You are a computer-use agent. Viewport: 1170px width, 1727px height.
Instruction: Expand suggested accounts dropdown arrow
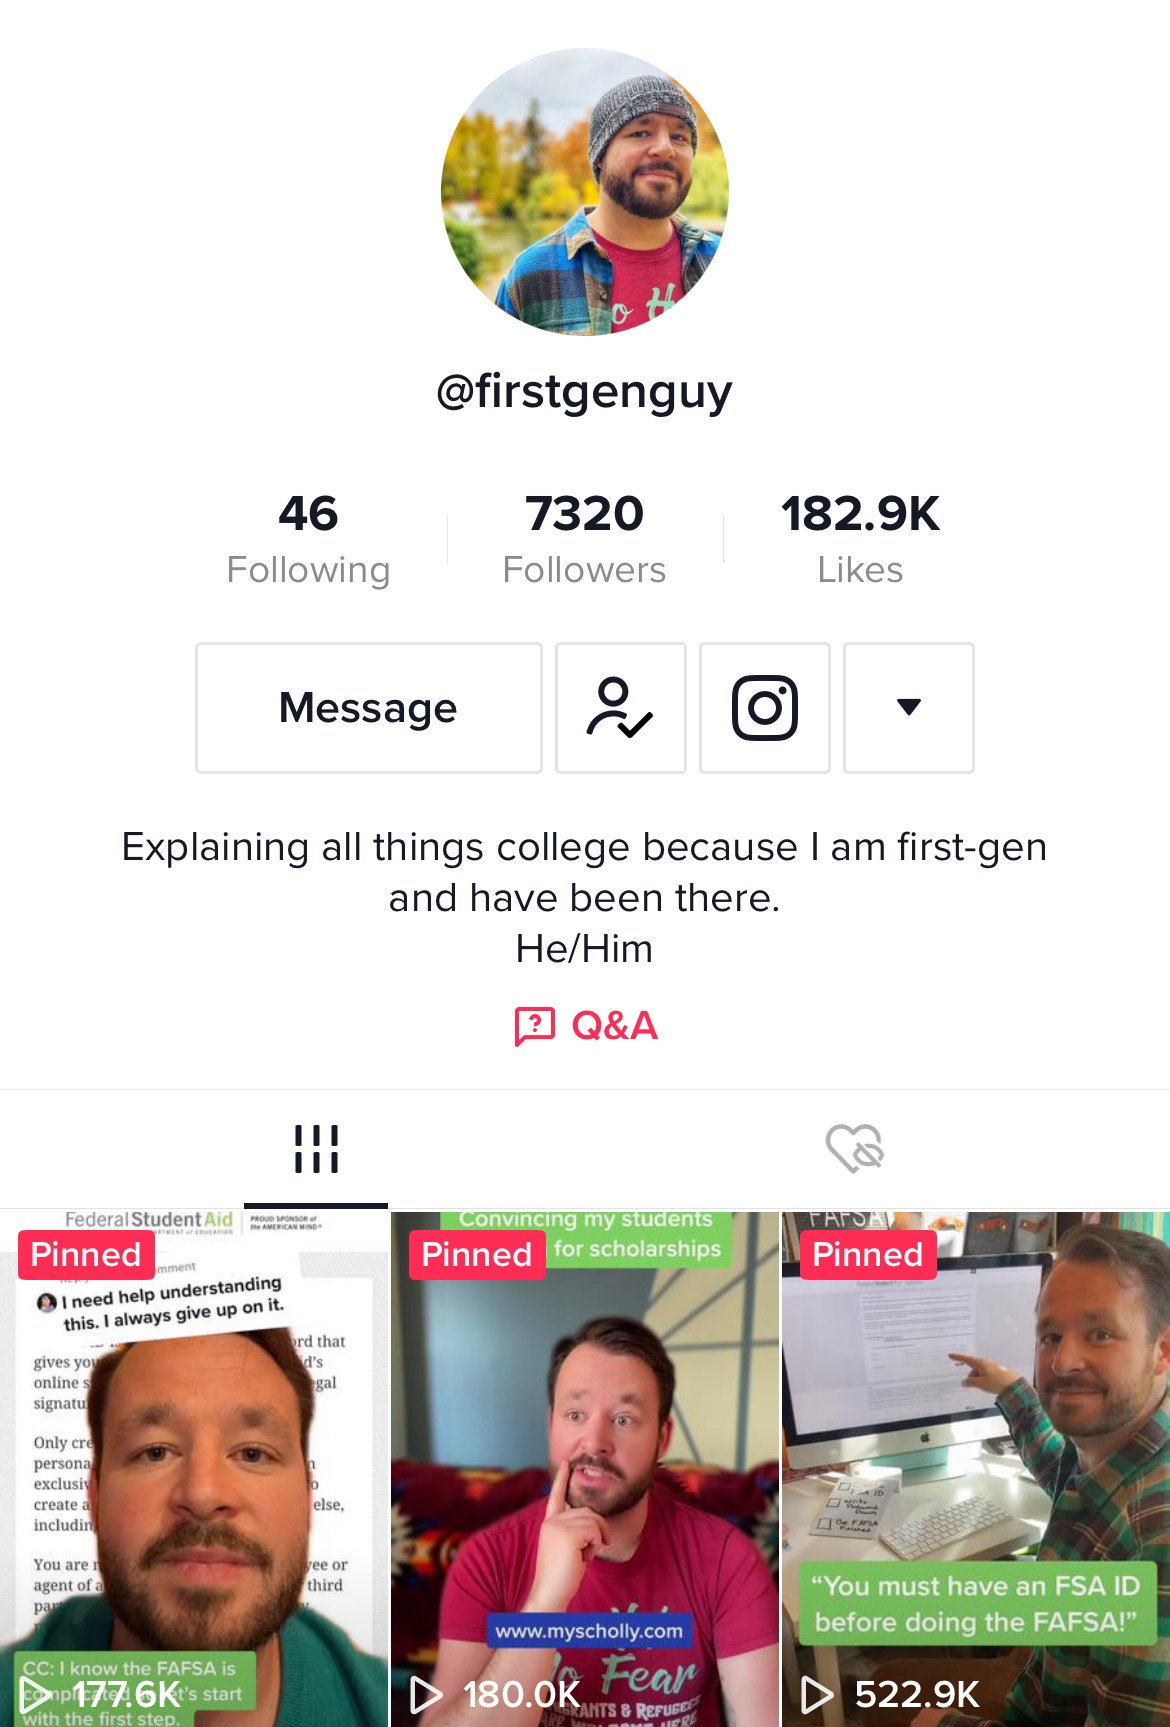point(909,708)
